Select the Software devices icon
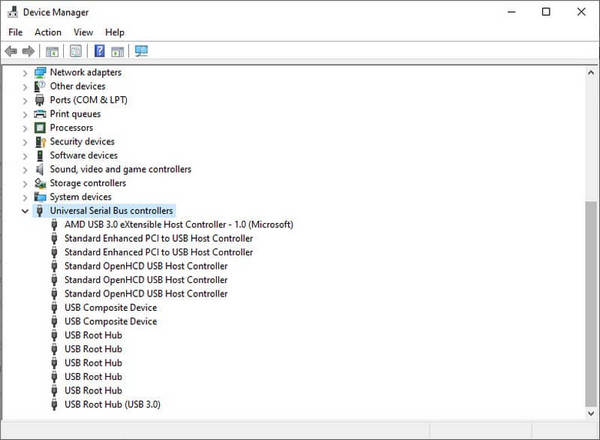The width and height of the screenshot is (600, 440). [40, 155]
